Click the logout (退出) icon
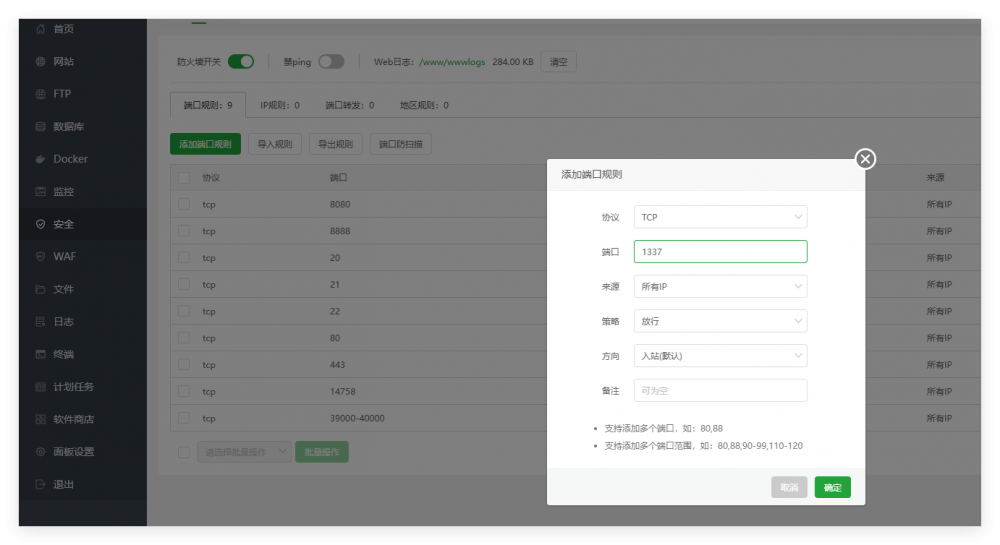This screenshot has height=545, width=1000. 40,484
